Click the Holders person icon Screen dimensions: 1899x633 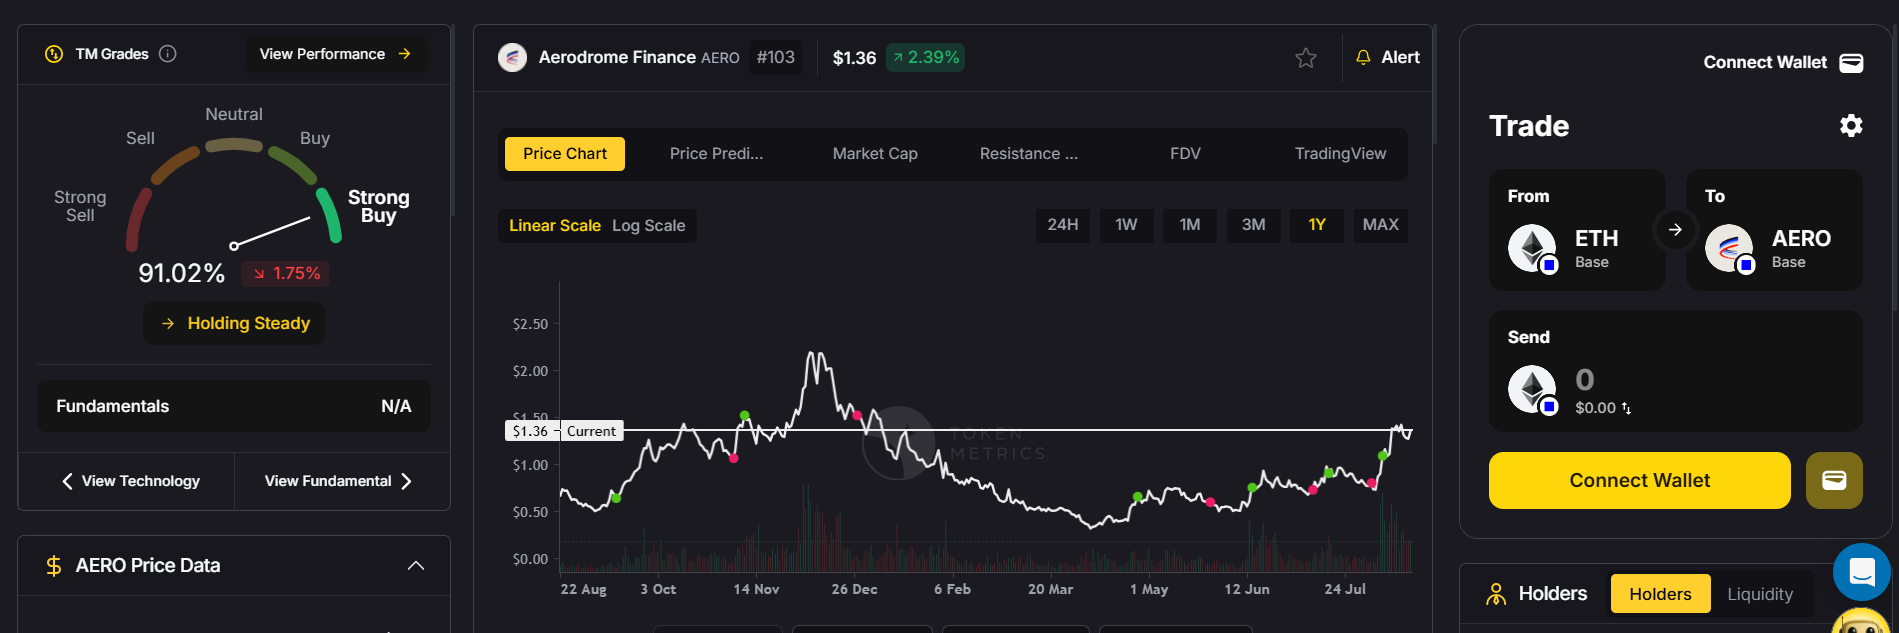point(1496,594)
